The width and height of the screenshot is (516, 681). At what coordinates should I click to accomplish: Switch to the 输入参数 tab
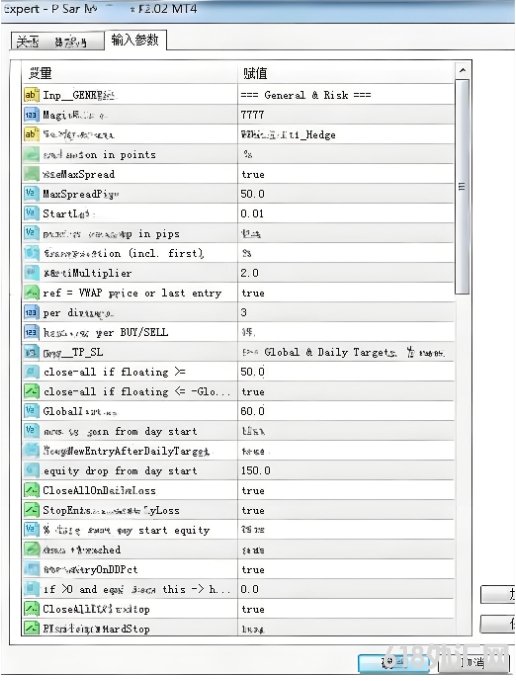135,40
